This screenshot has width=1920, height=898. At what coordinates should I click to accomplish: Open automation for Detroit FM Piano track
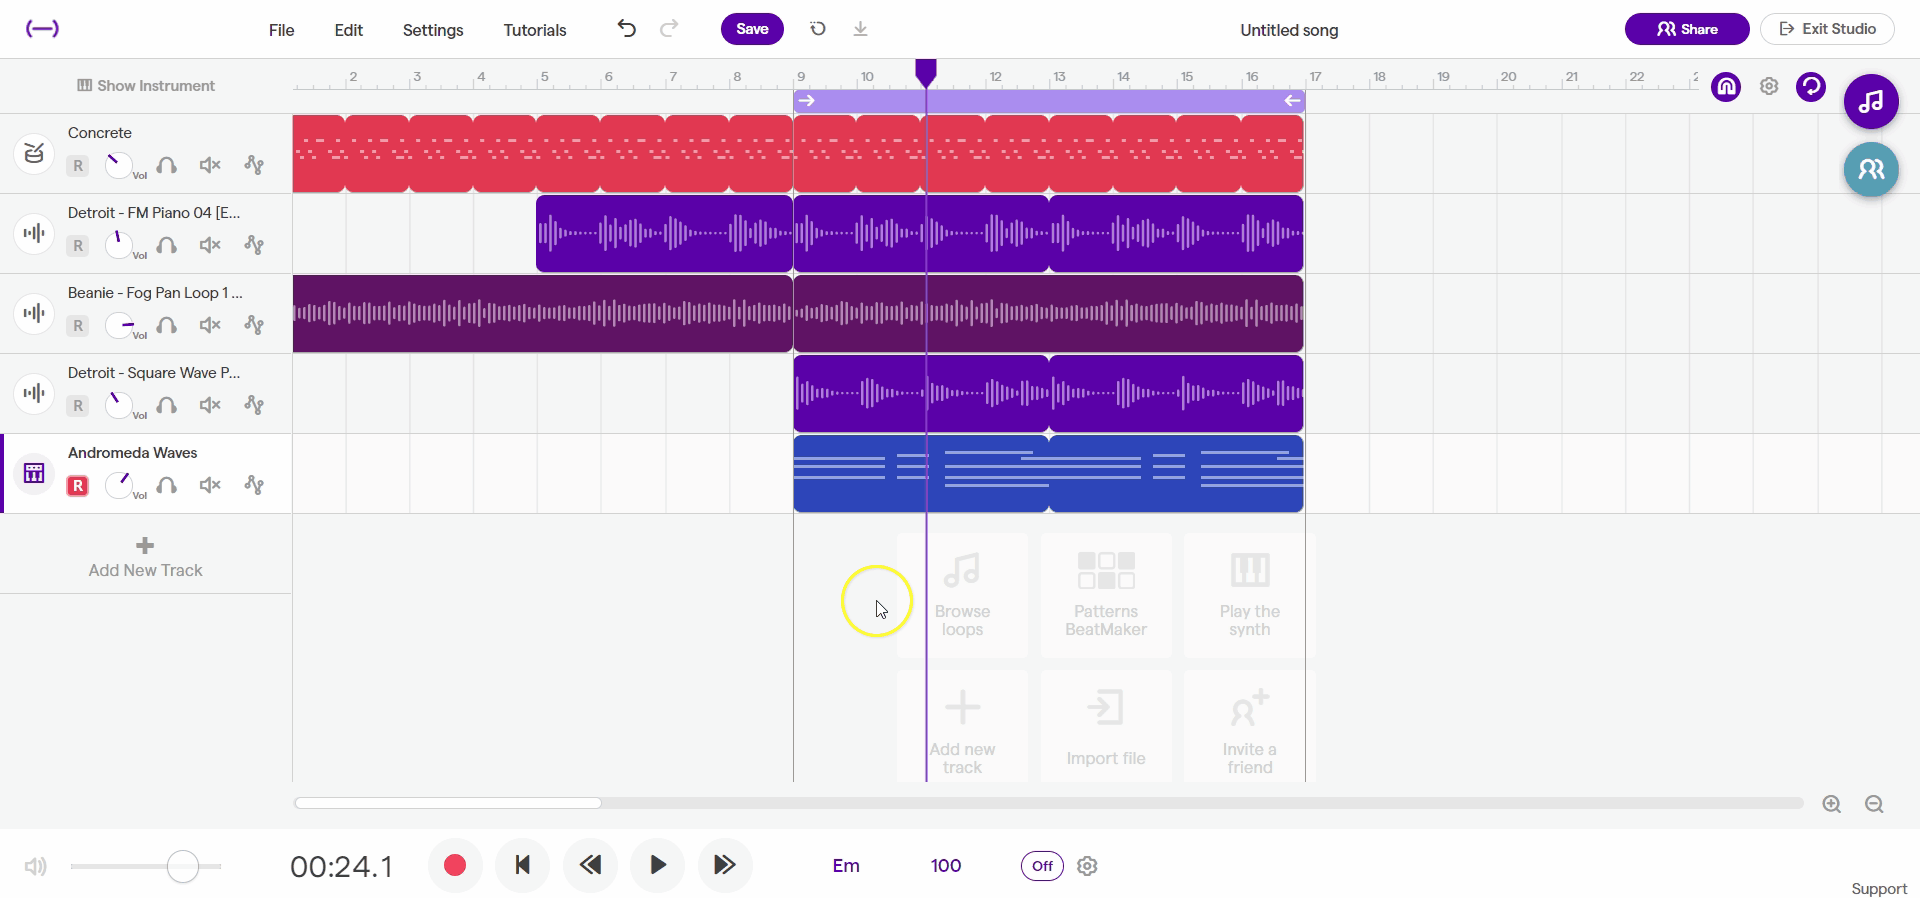[254, 245]
